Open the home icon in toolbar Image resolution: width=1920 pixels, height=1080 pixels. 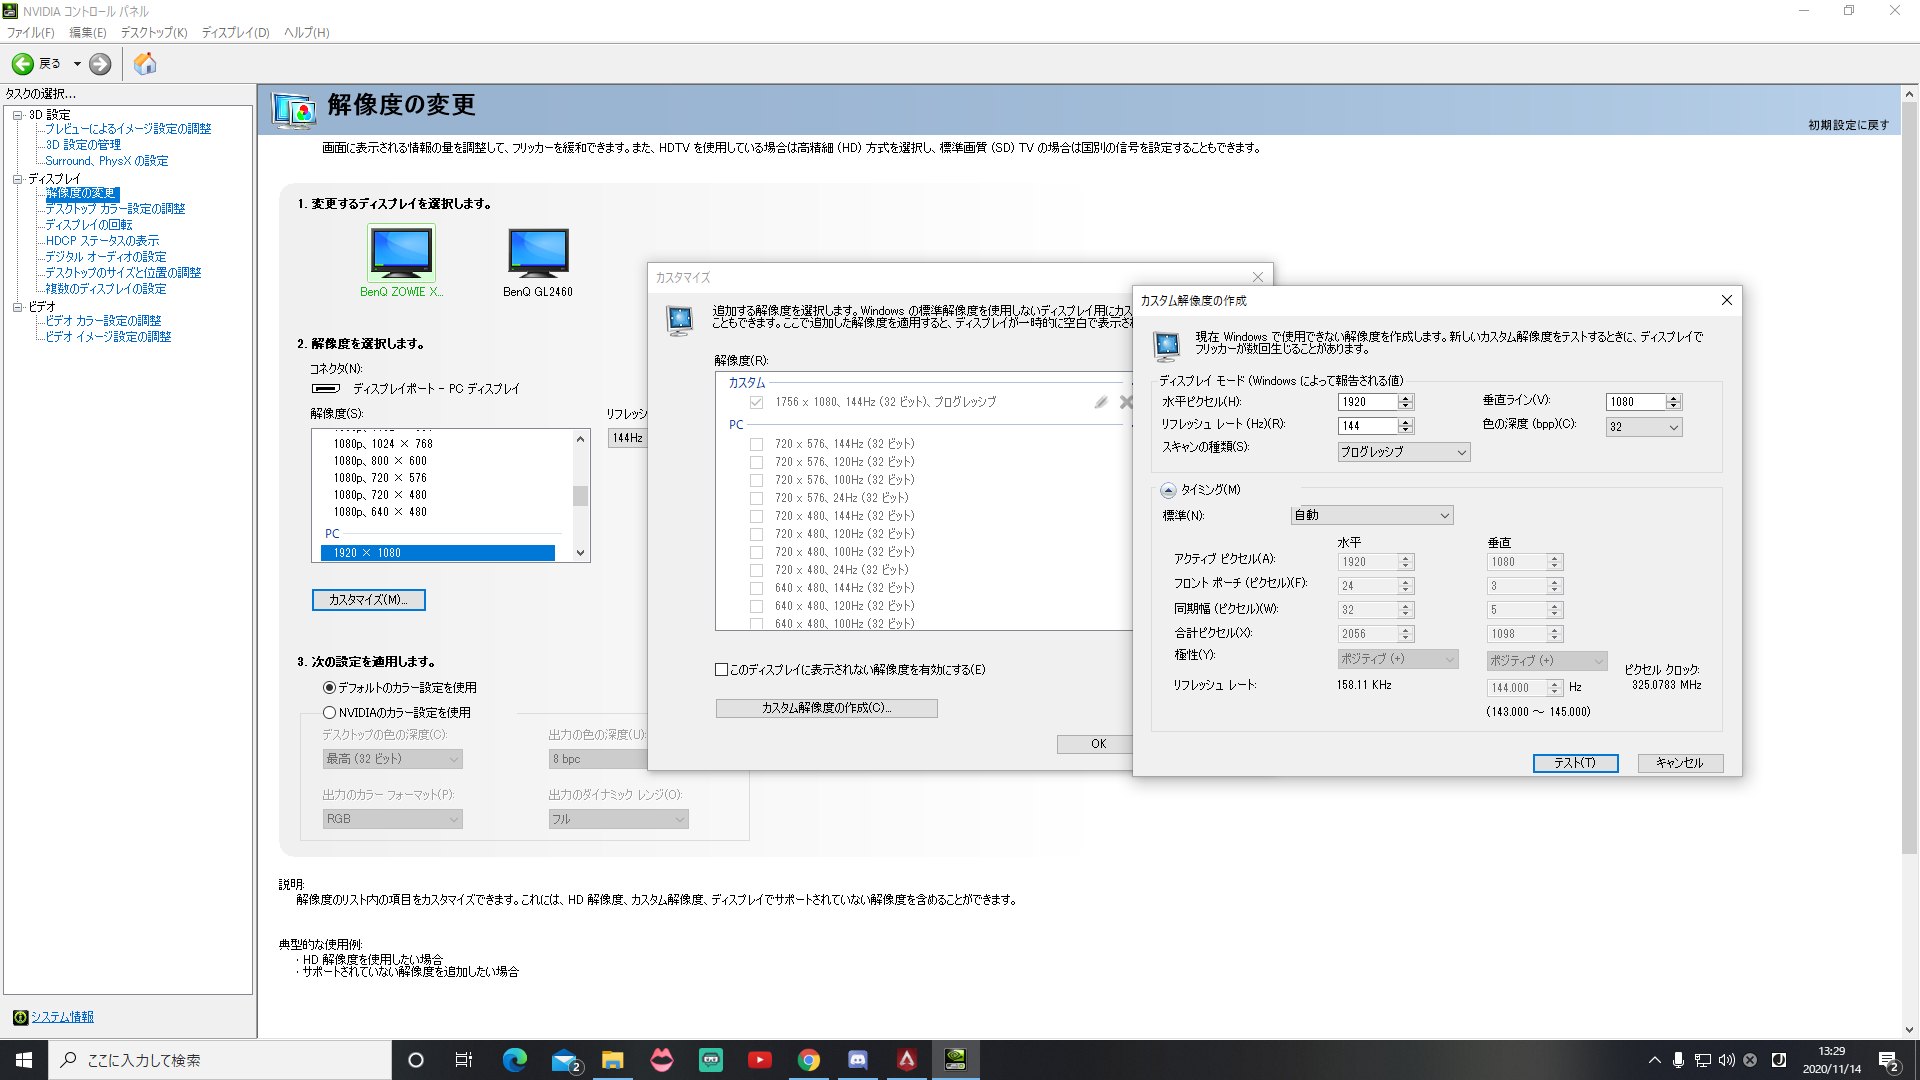tap(146, 64)
